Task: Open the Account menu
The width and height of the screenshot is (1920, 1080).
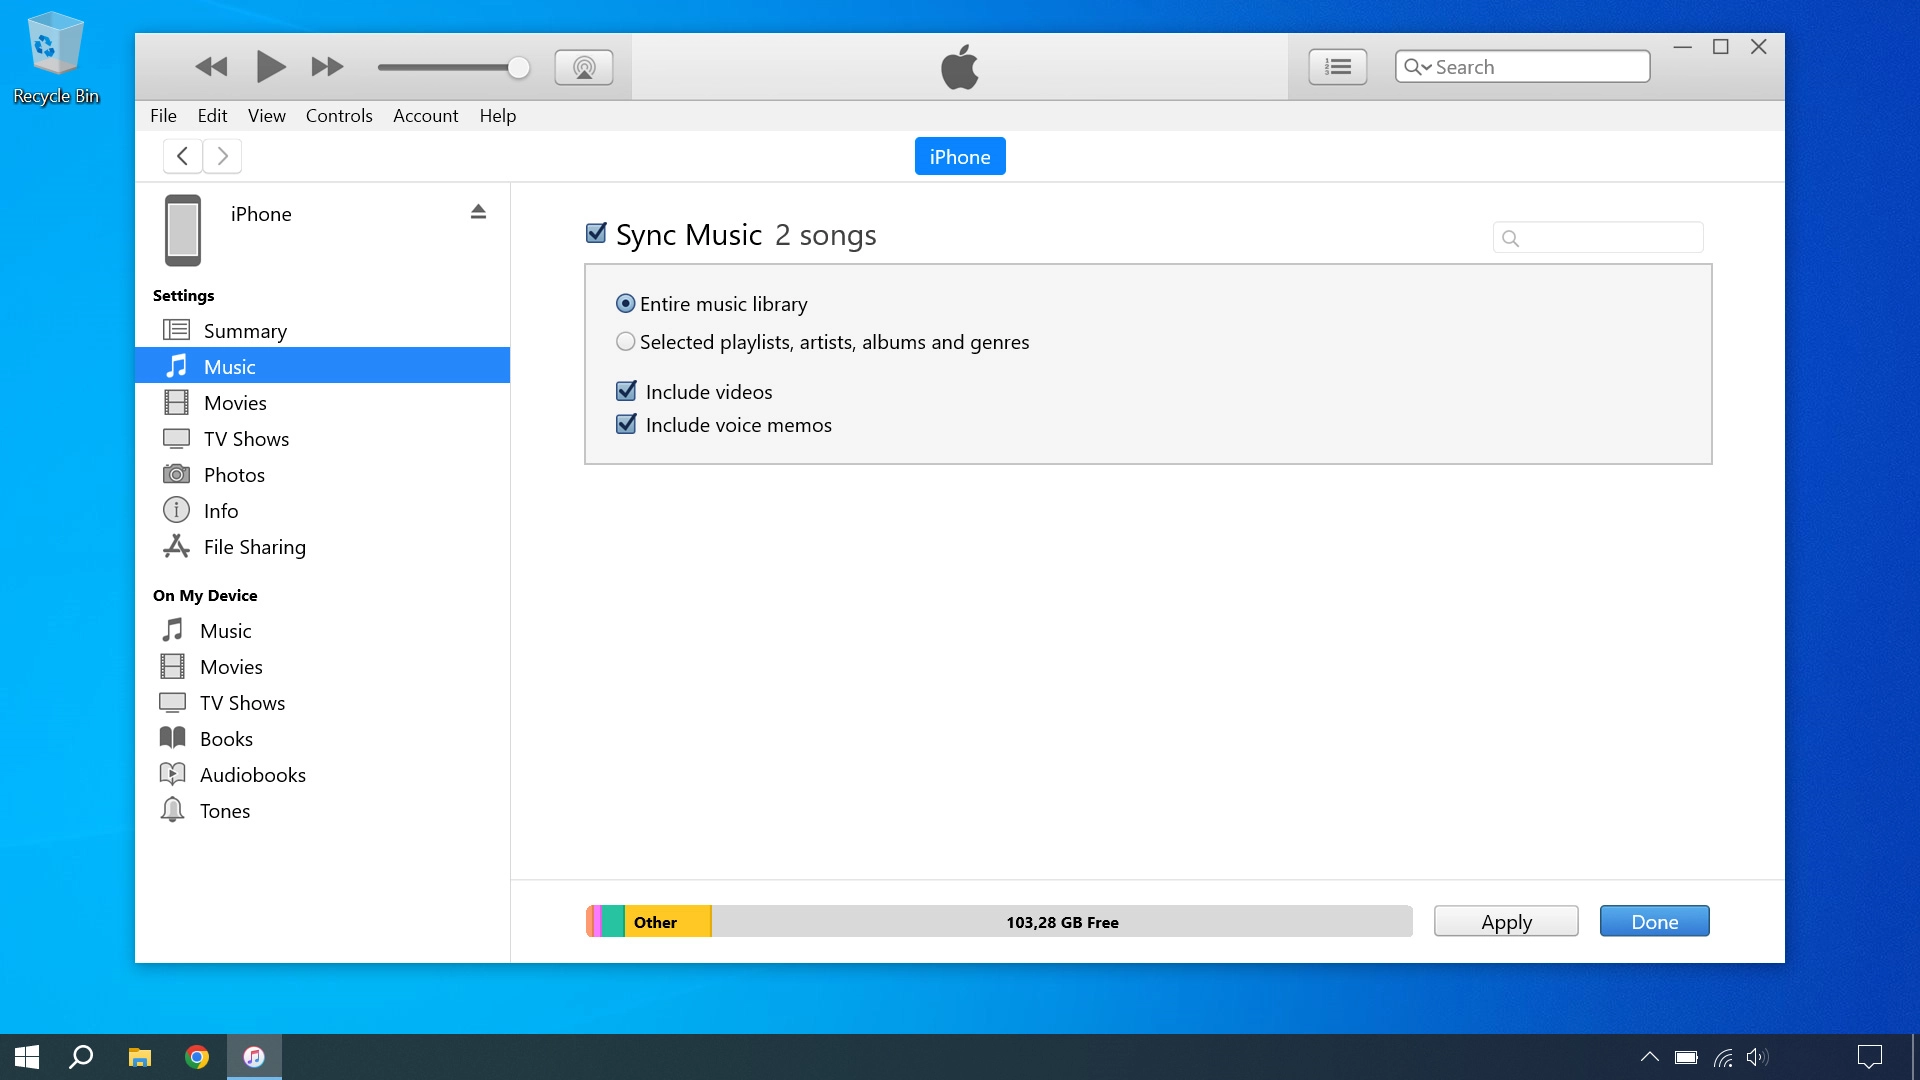Action: click(425, 115)
